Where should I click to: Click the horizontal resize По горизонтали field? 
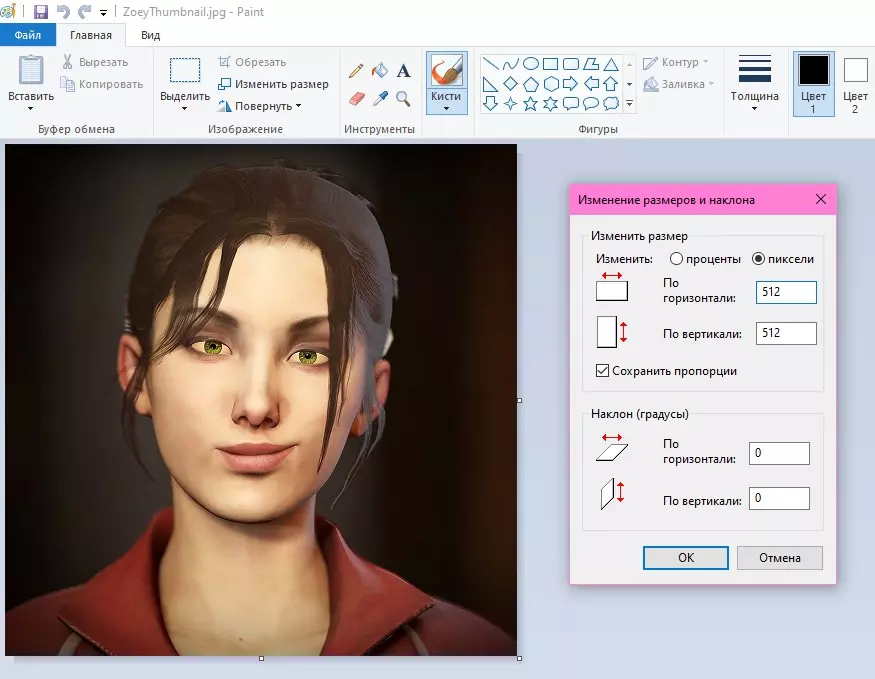tap(786, 292)
